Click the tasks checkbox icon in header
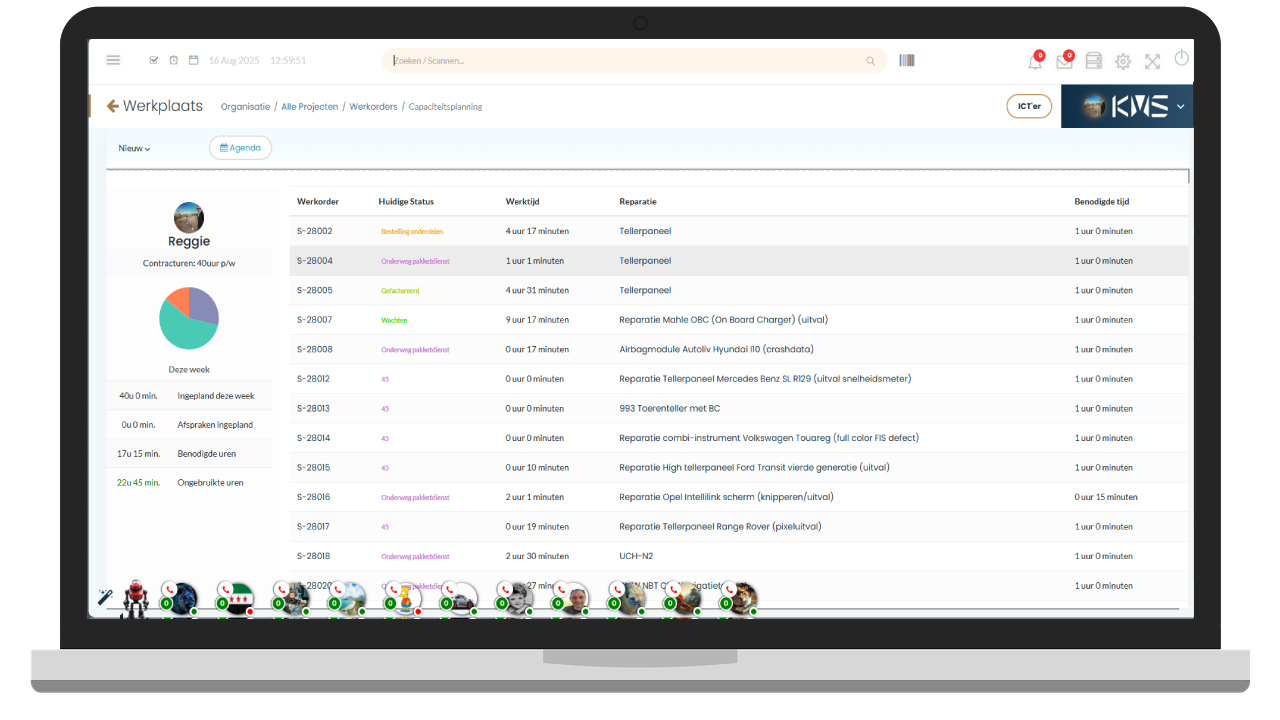This screenshot has width=1280, height=720. (x=154, y=60)
